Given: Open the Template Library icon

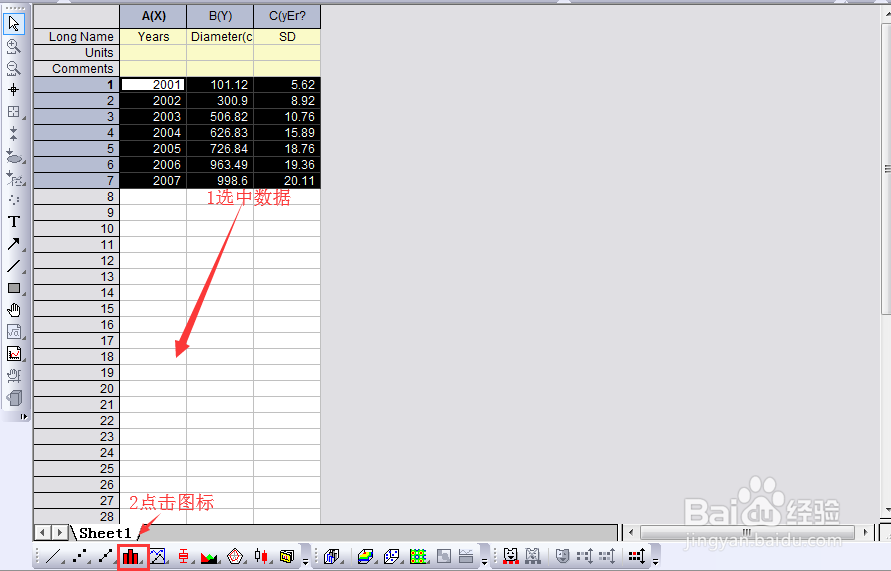Looking at the screenshot, I should 286,556.
